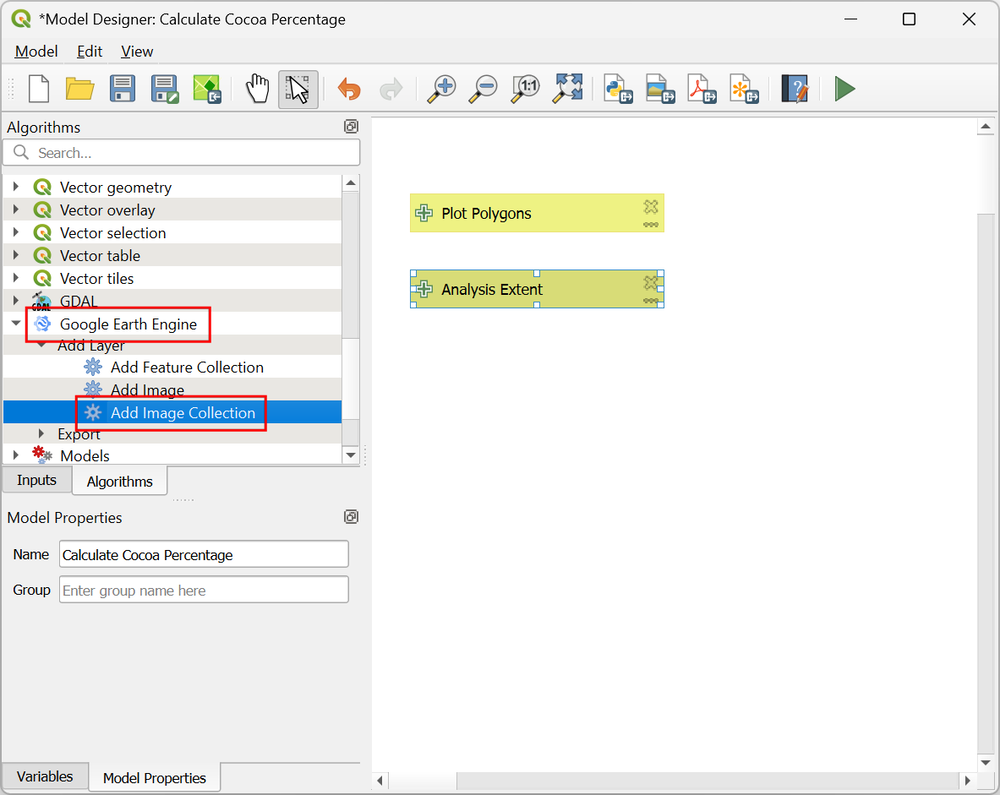Image resolution: width=1000 pixels, height=795 pixels.
Task: Switch to the Model Properties tab
Action: click(x=154, y=778)
